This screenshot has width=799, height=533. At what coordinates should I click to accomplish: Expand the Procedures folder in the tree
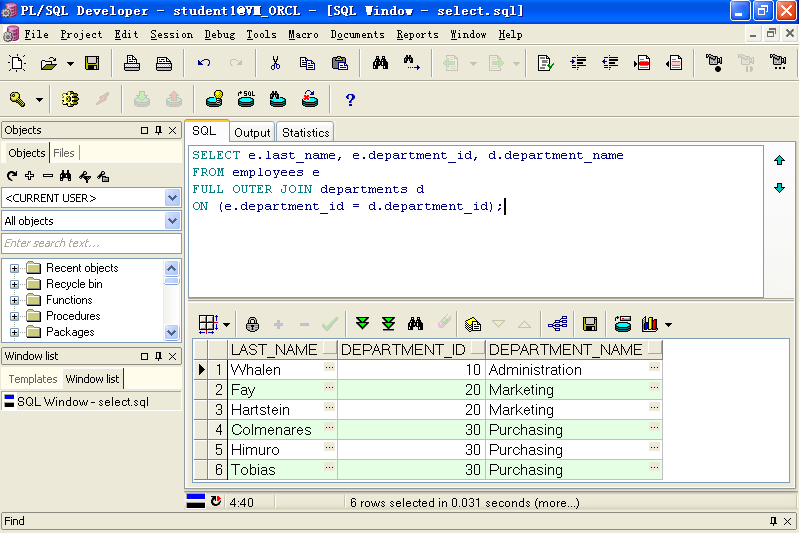coord(14,316)
